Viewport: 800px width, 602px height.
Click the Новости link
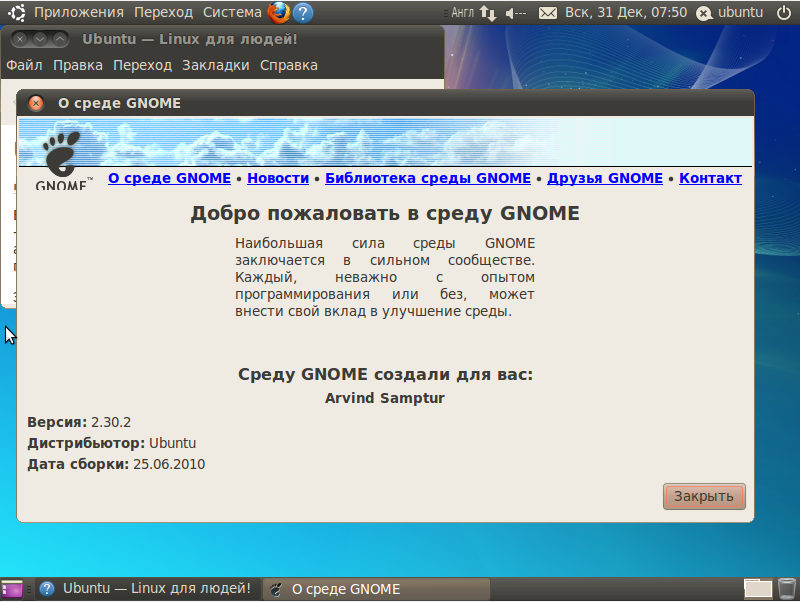click(x=278, y=178)
